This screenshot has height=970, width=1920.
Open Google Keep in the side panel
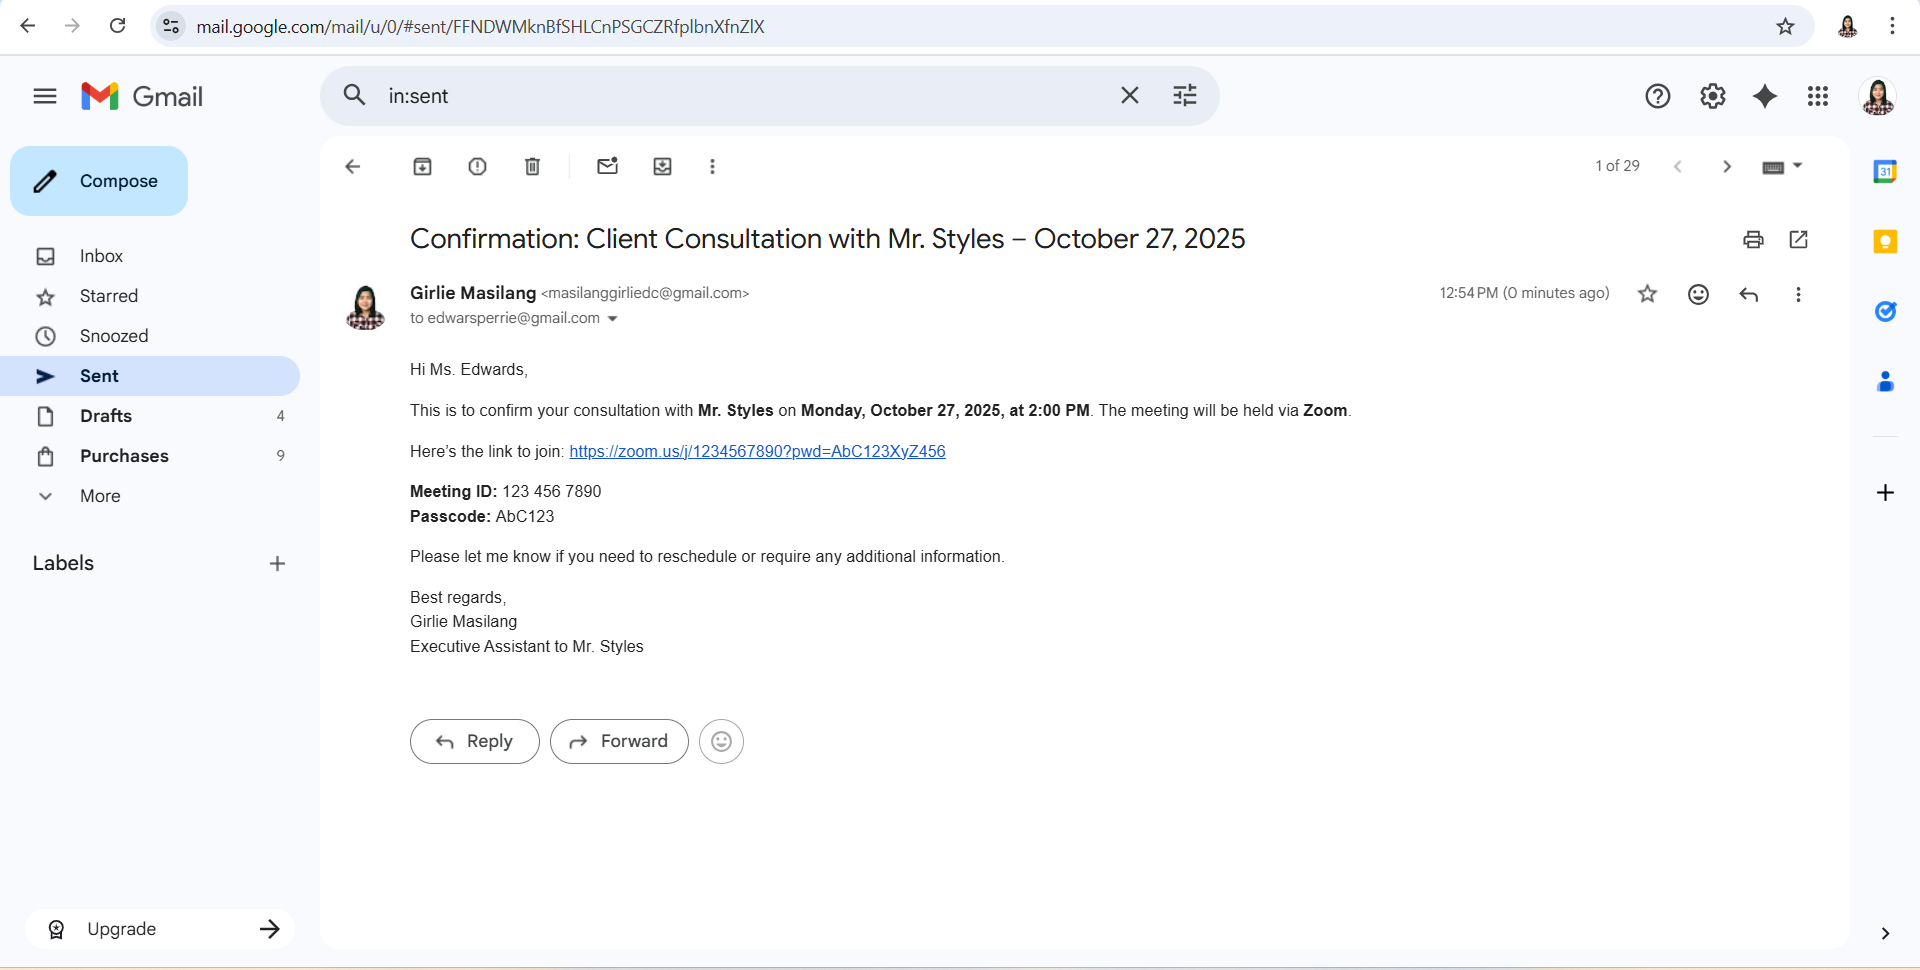click(x=1885, y=242)
